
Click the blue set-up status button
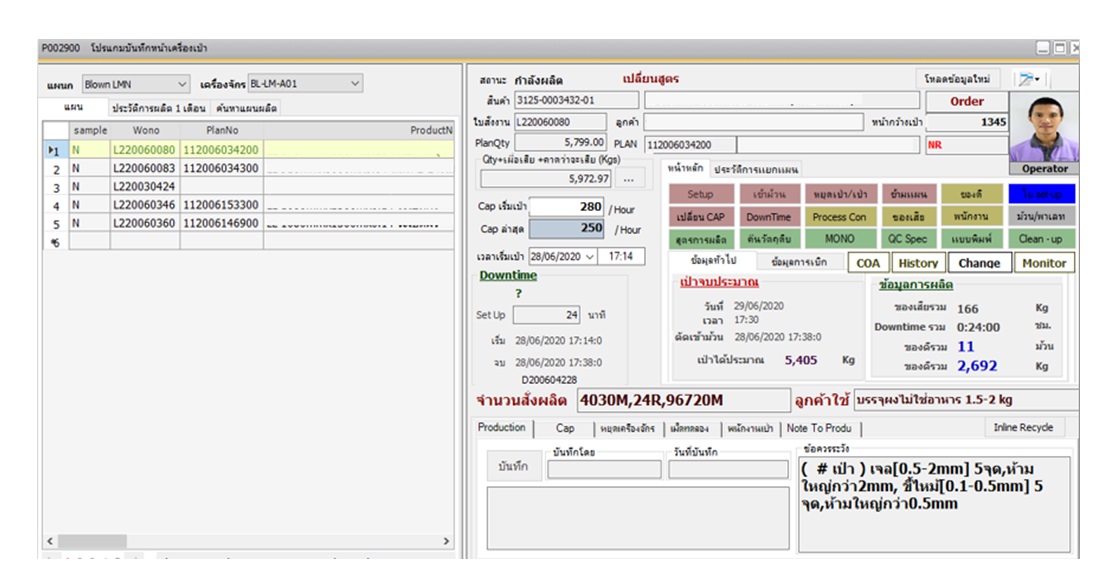point(1041,194)
